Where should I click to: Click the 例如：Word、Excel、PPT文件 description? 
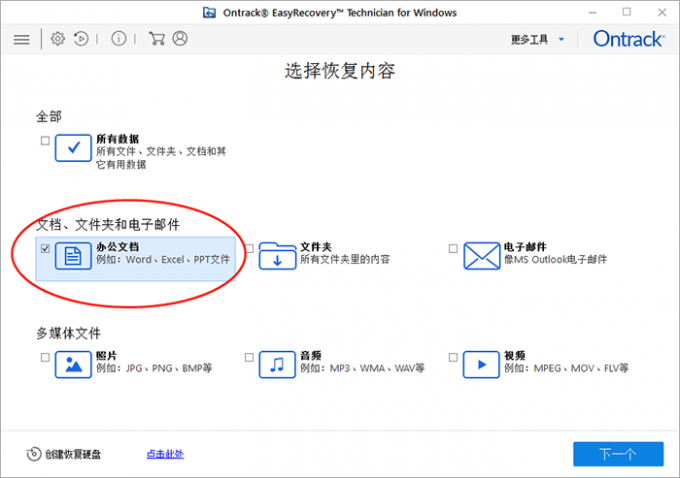click(x=163, y=259)
